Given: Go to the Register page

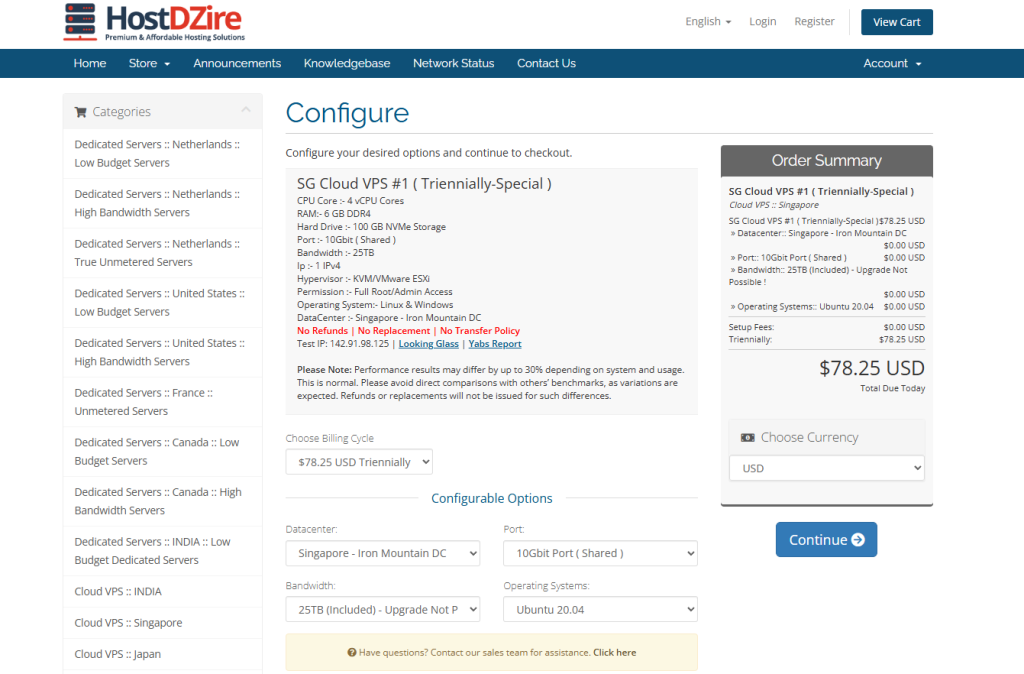Looking at the screenshot, I should (814, 22).
